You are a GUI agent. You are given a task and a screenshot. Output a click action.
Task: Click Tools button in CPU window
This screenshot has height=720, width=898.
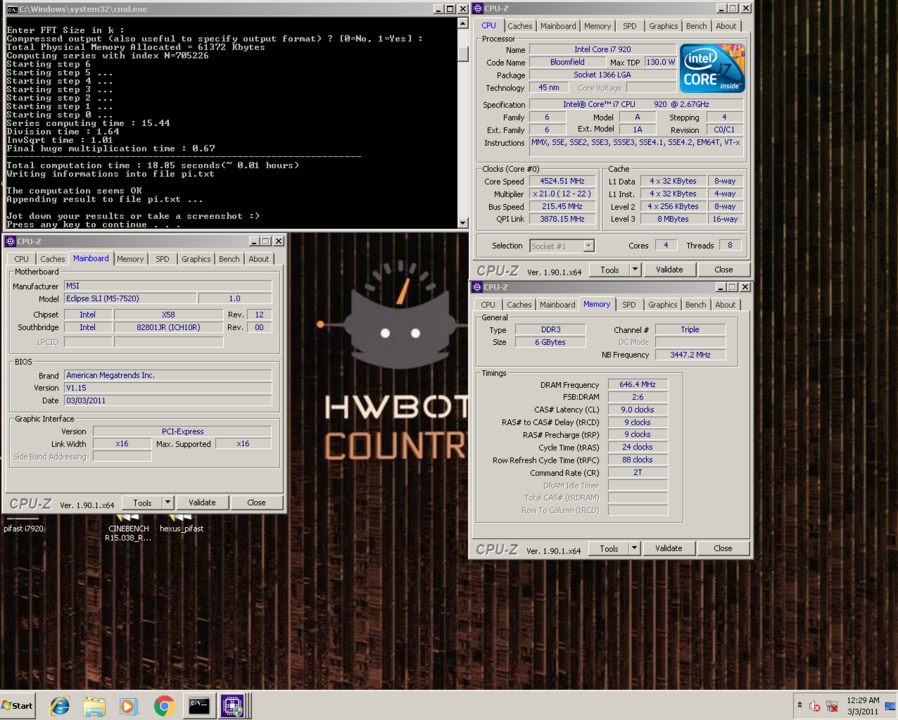(x=609, y=270)
